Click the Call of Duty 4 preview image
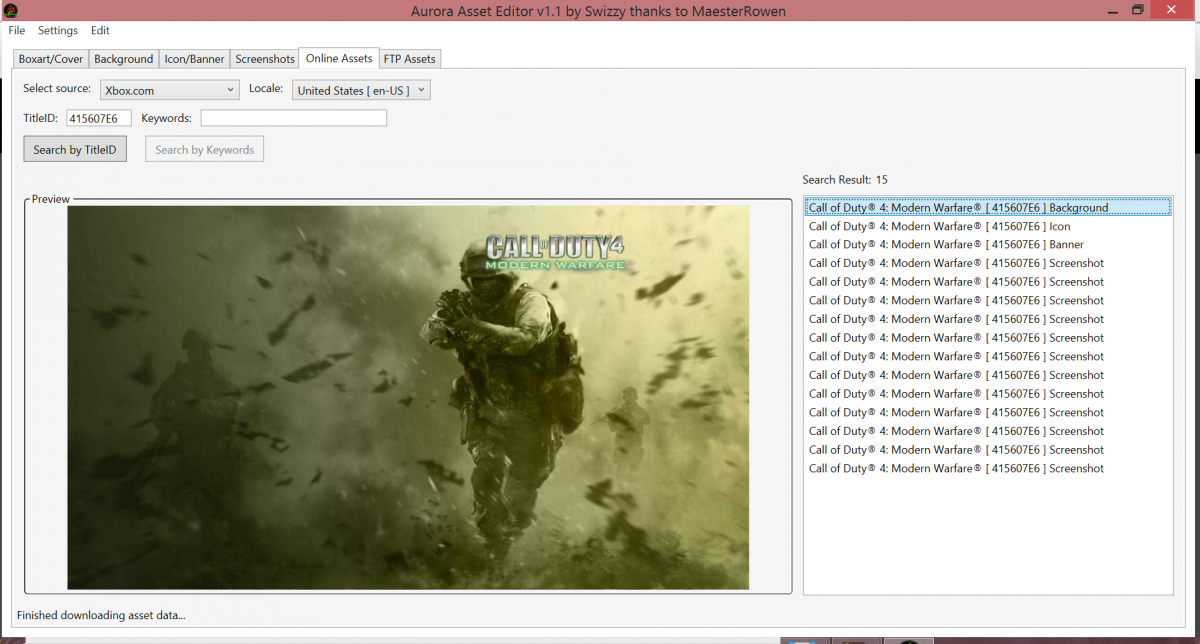 [x=408, y=397]
